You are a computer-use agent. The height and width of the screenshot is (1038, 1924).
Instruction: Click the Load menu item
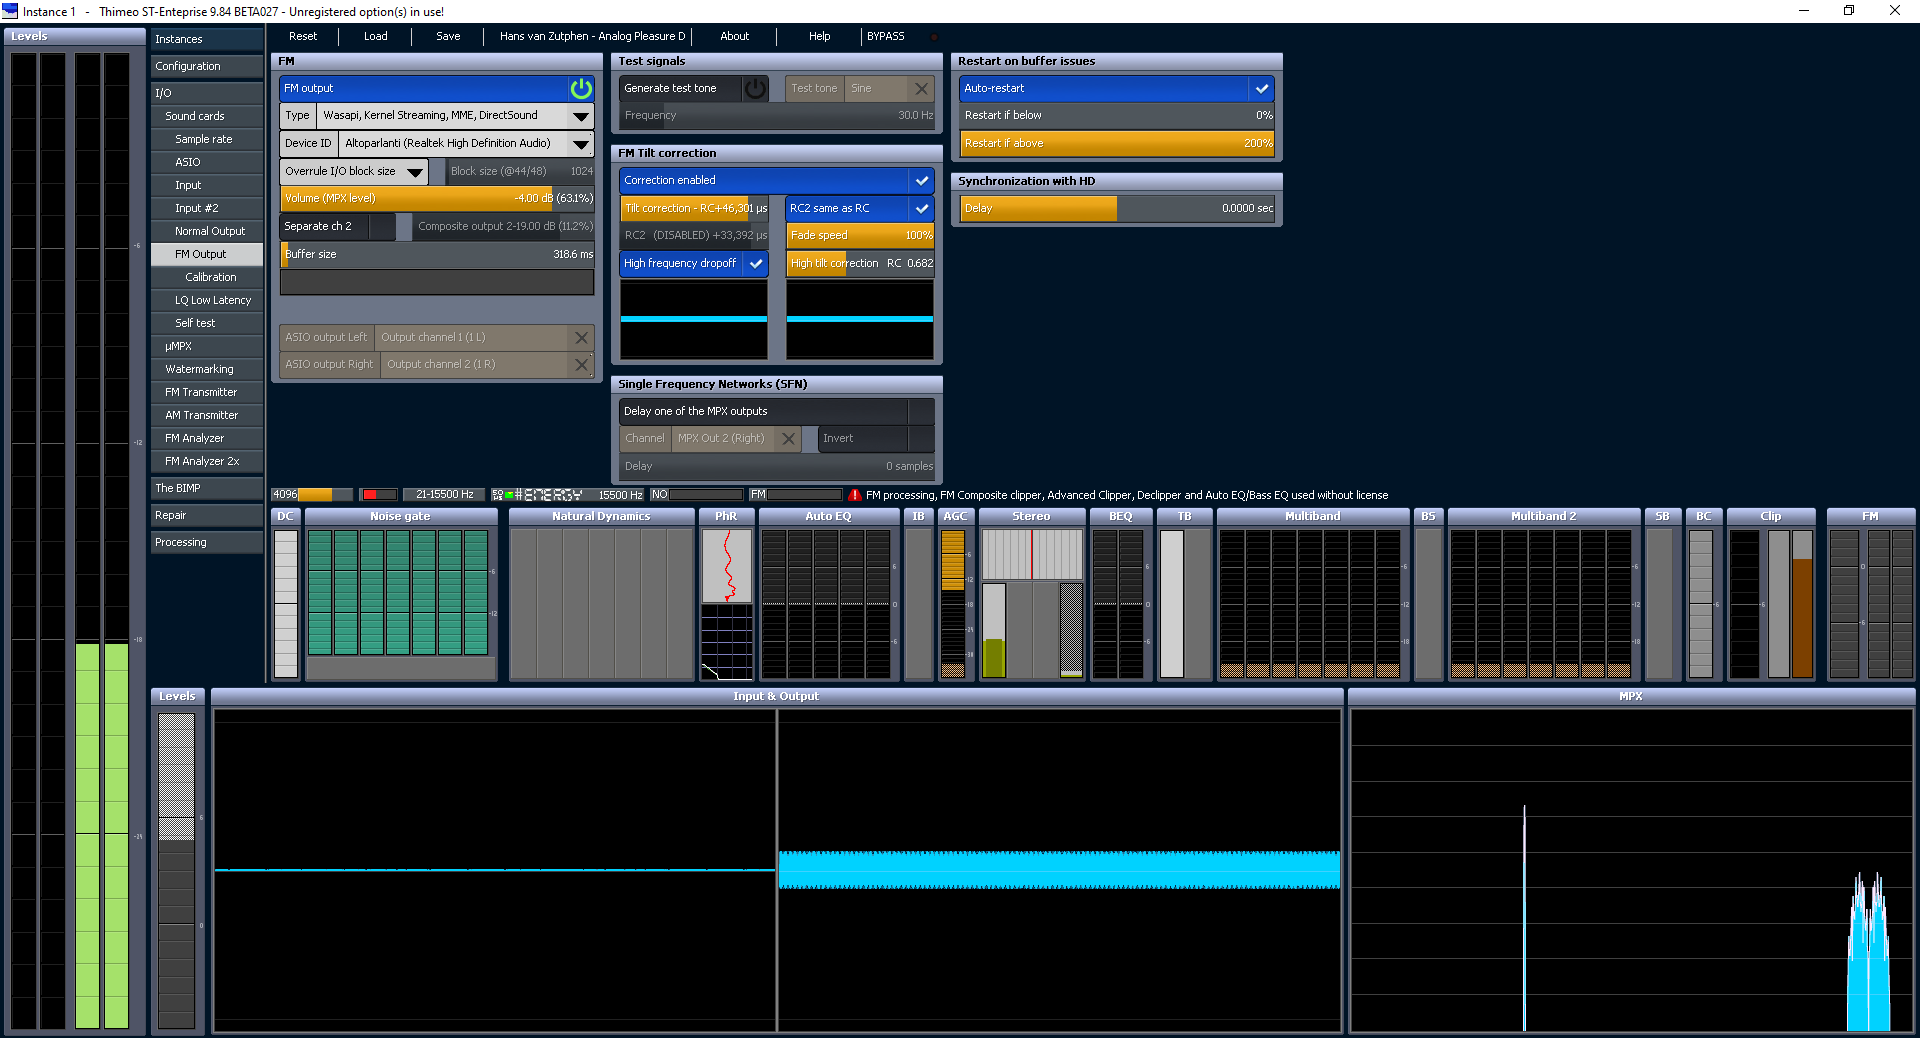(x=376, y=36)
